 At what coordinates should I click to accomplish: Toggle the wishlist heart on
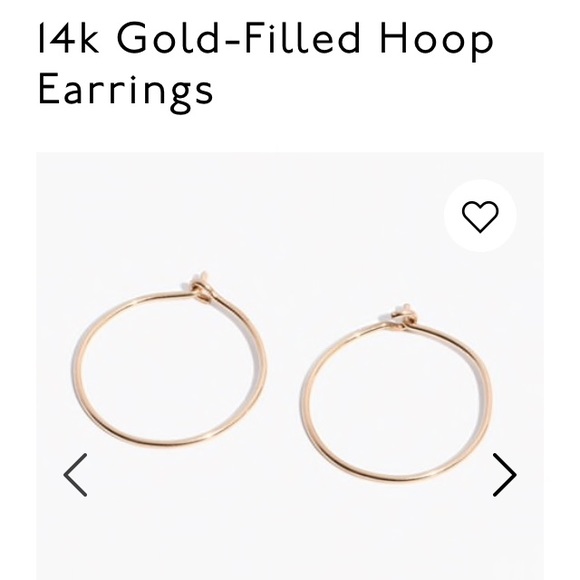pyautogui.click(x=480, y=216)
